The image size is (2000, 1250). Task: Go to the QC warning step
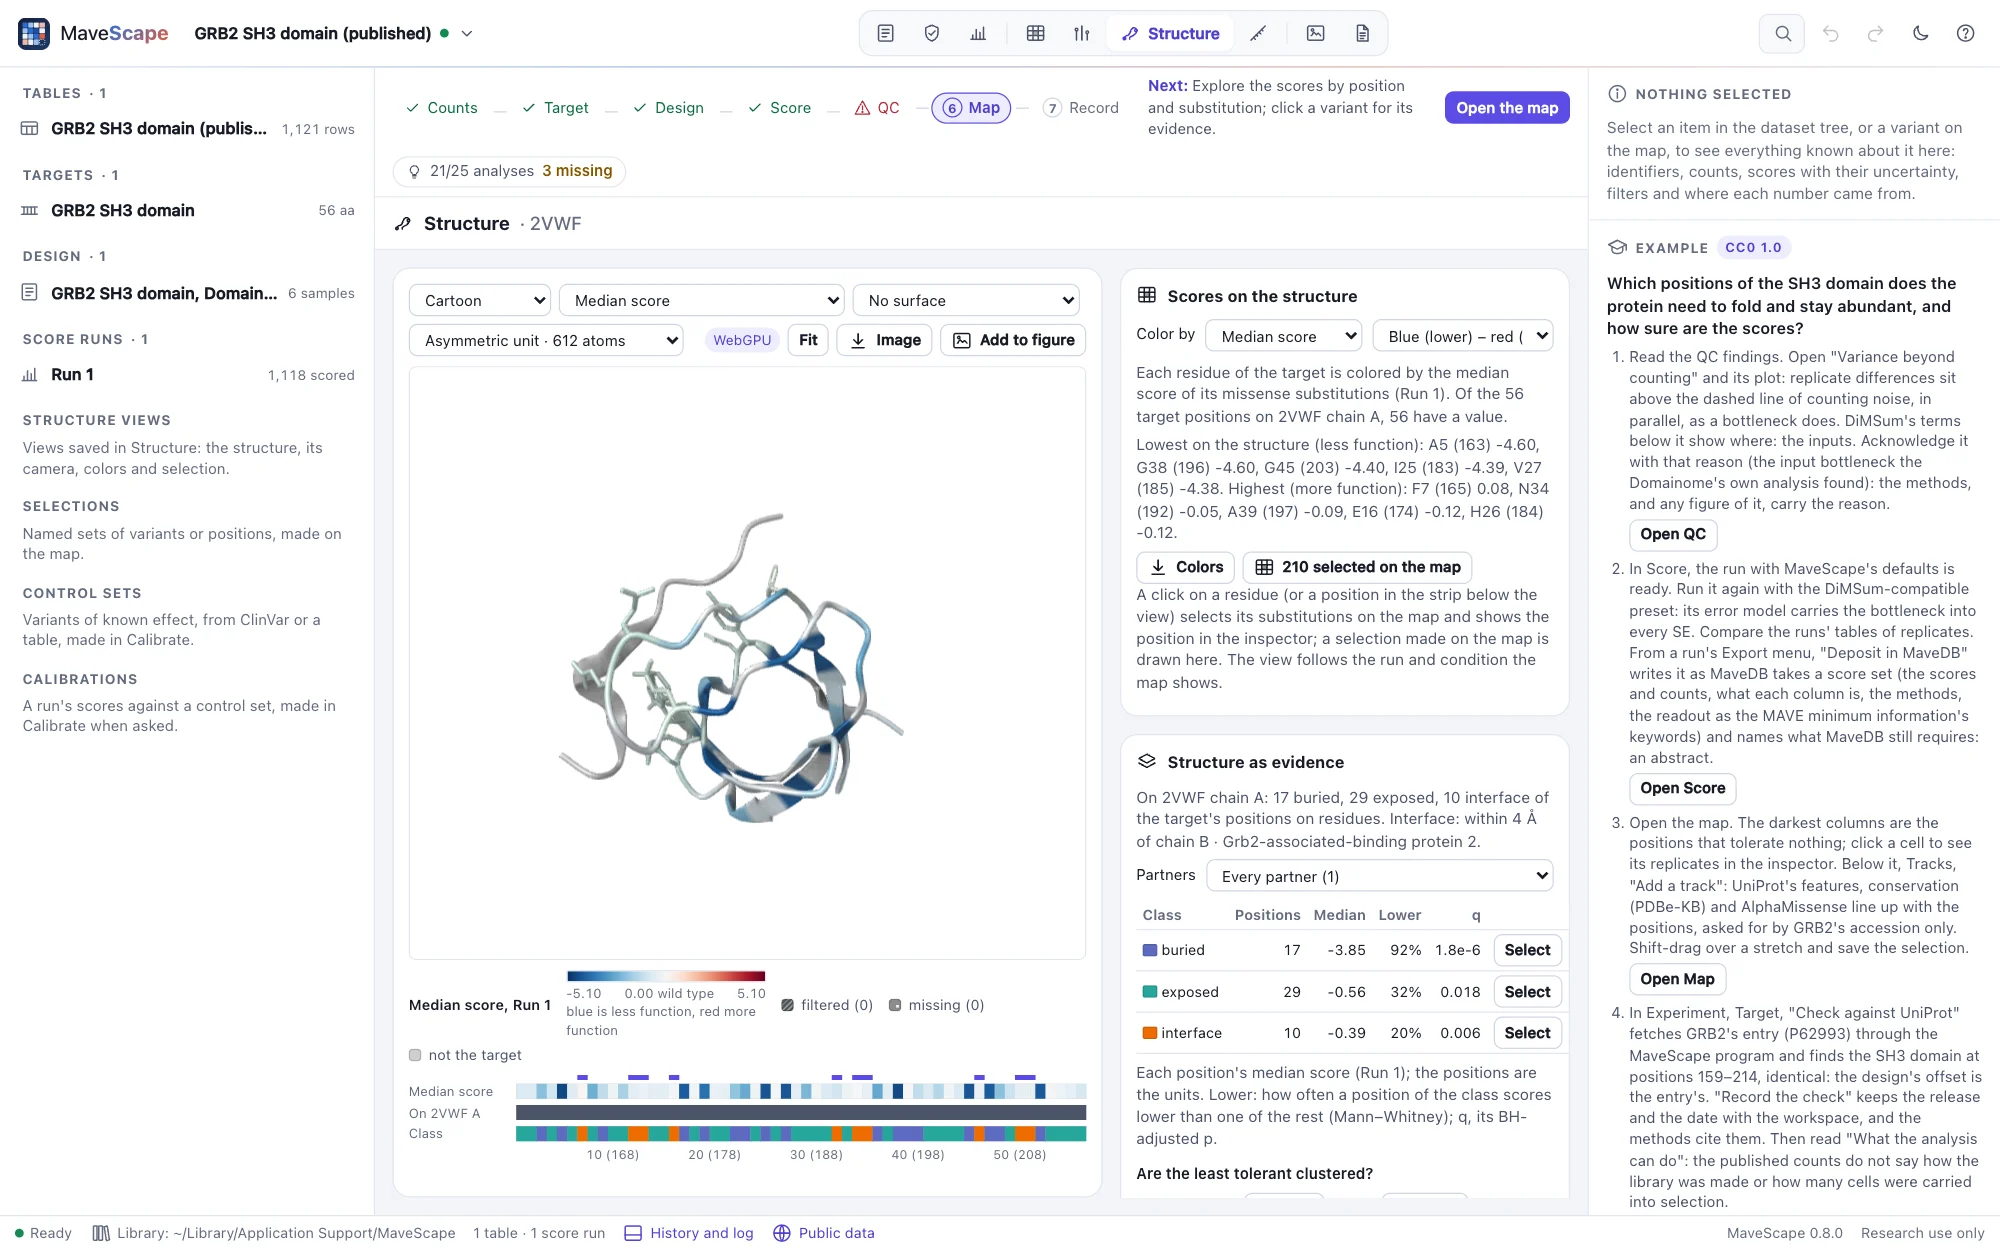click(877, 108)
